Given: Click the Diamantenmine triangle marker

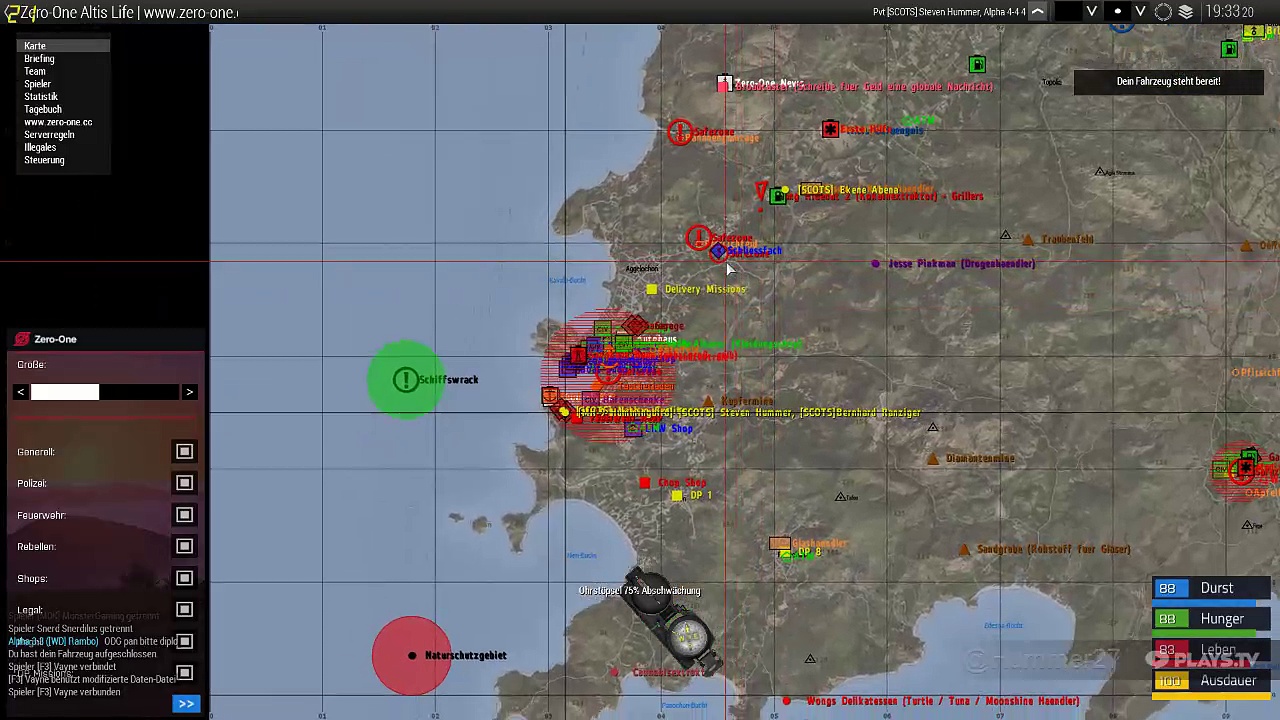Looking at the screenshot, I should 933,459.
